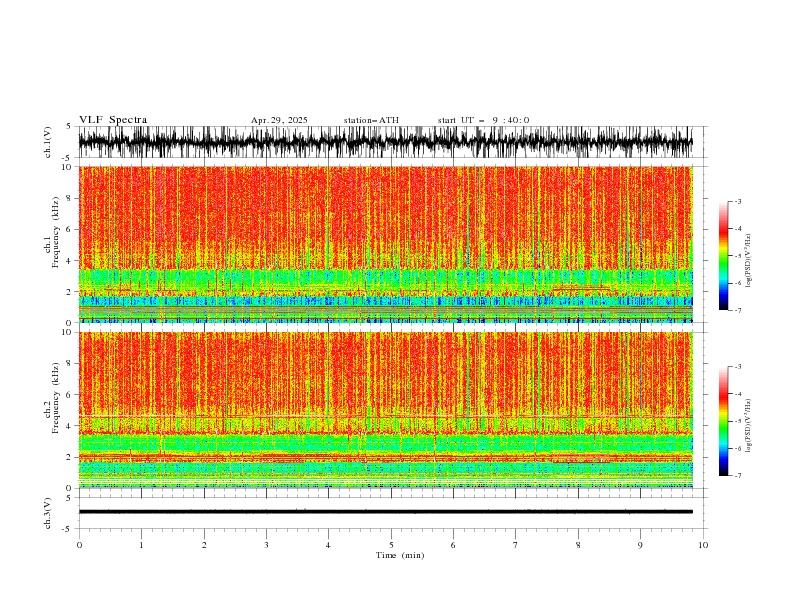Click ch.1 frequency tick label '8'
Image resolution: width=792 pixels, height=612 pixels.
(x=70, y=198)
